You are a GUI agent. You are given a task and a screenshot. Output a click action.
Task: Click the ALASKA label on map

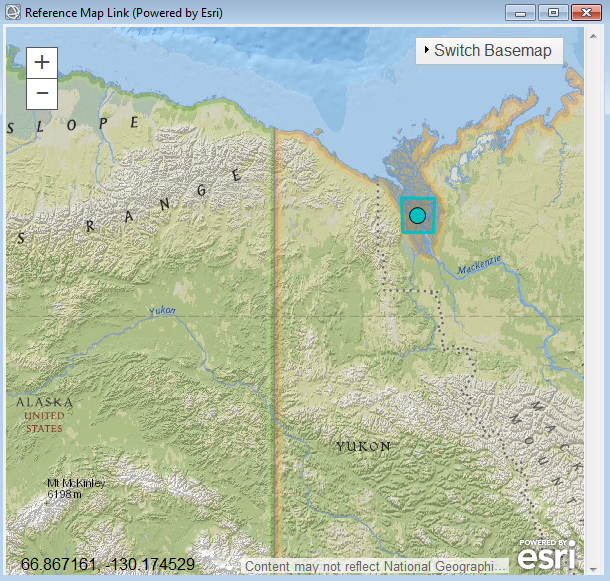44,402
